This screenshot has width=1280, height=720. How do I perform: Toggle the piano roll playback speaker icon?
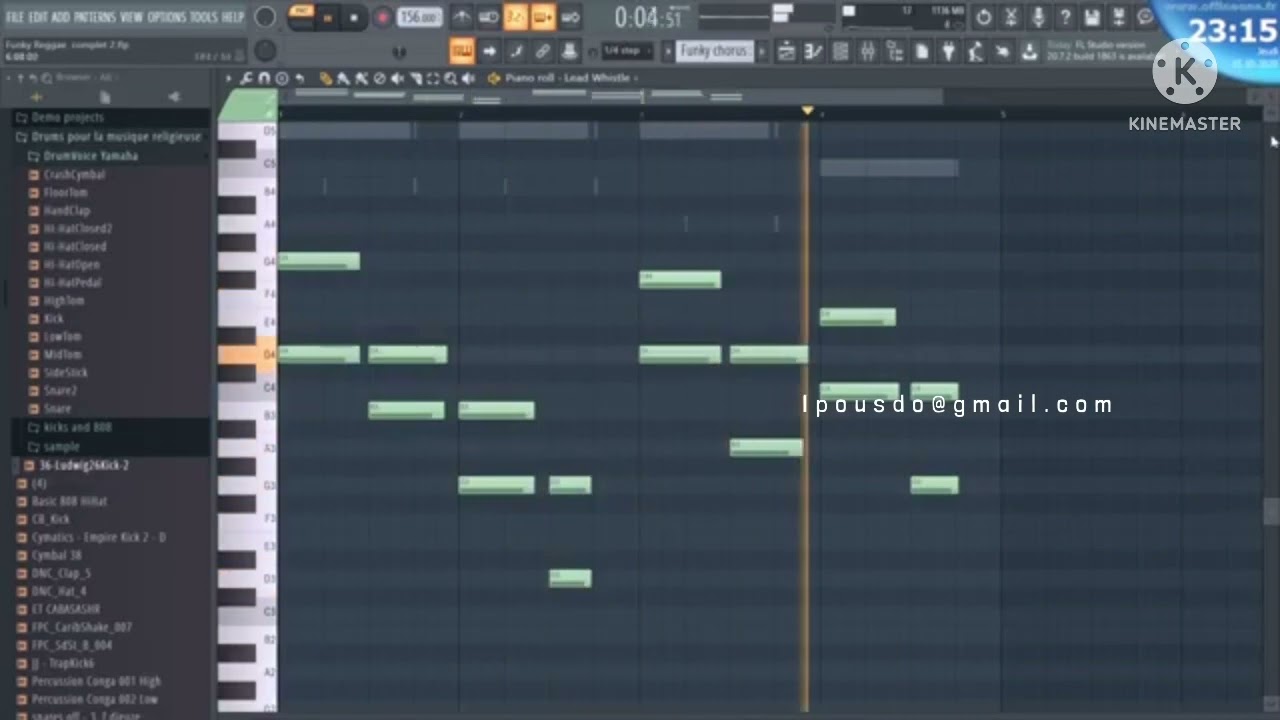(467, 78)
